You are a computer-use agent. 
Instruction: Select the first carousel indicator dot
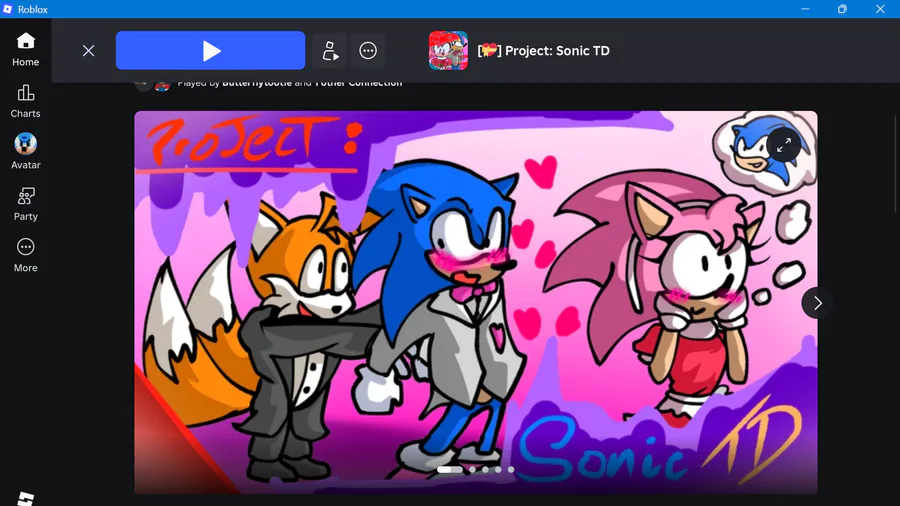click(x=450, y=469)
